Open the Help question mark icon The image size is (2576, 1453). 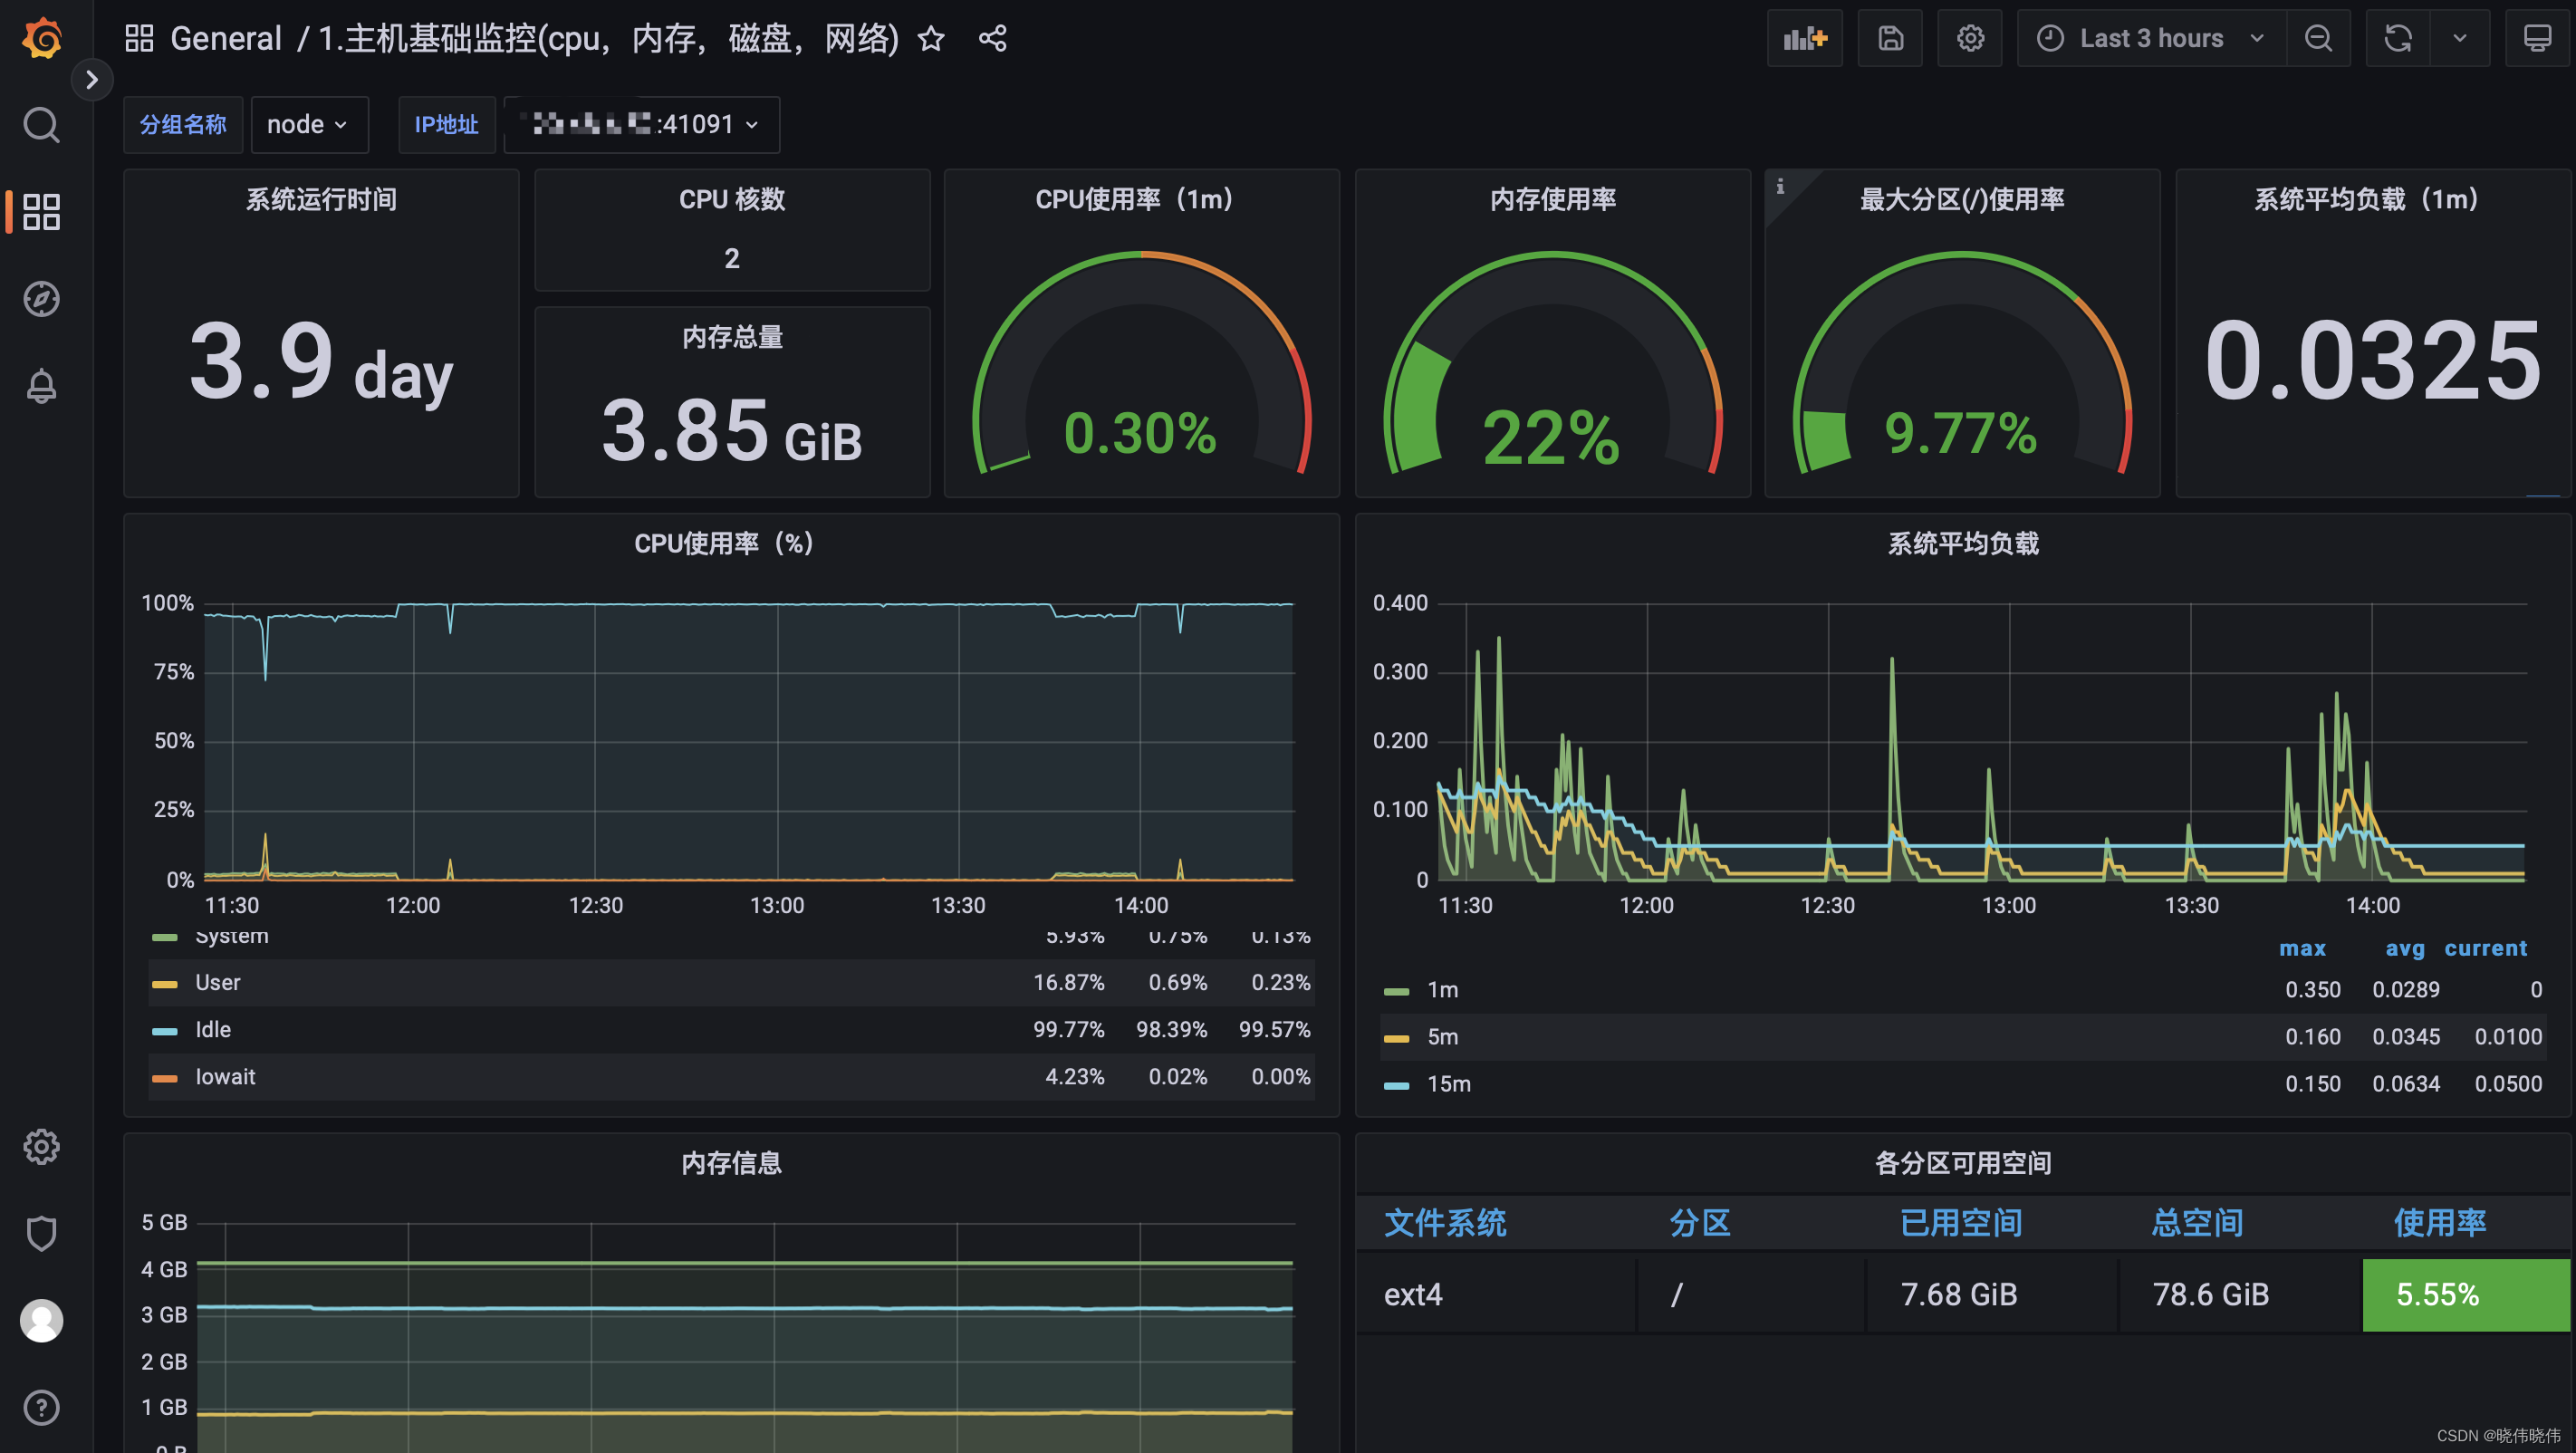[x=41, y=1407]
